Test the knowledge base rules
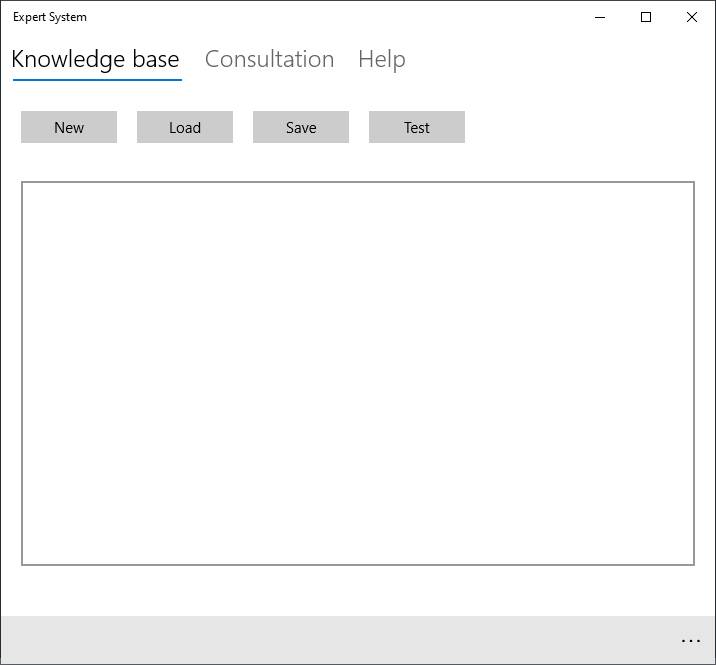 (x=417, y=127)
